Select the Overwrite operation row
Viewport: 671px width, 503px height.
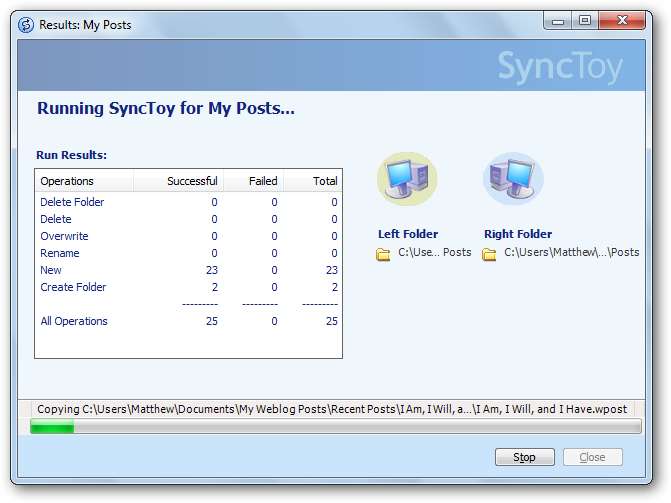64,236
